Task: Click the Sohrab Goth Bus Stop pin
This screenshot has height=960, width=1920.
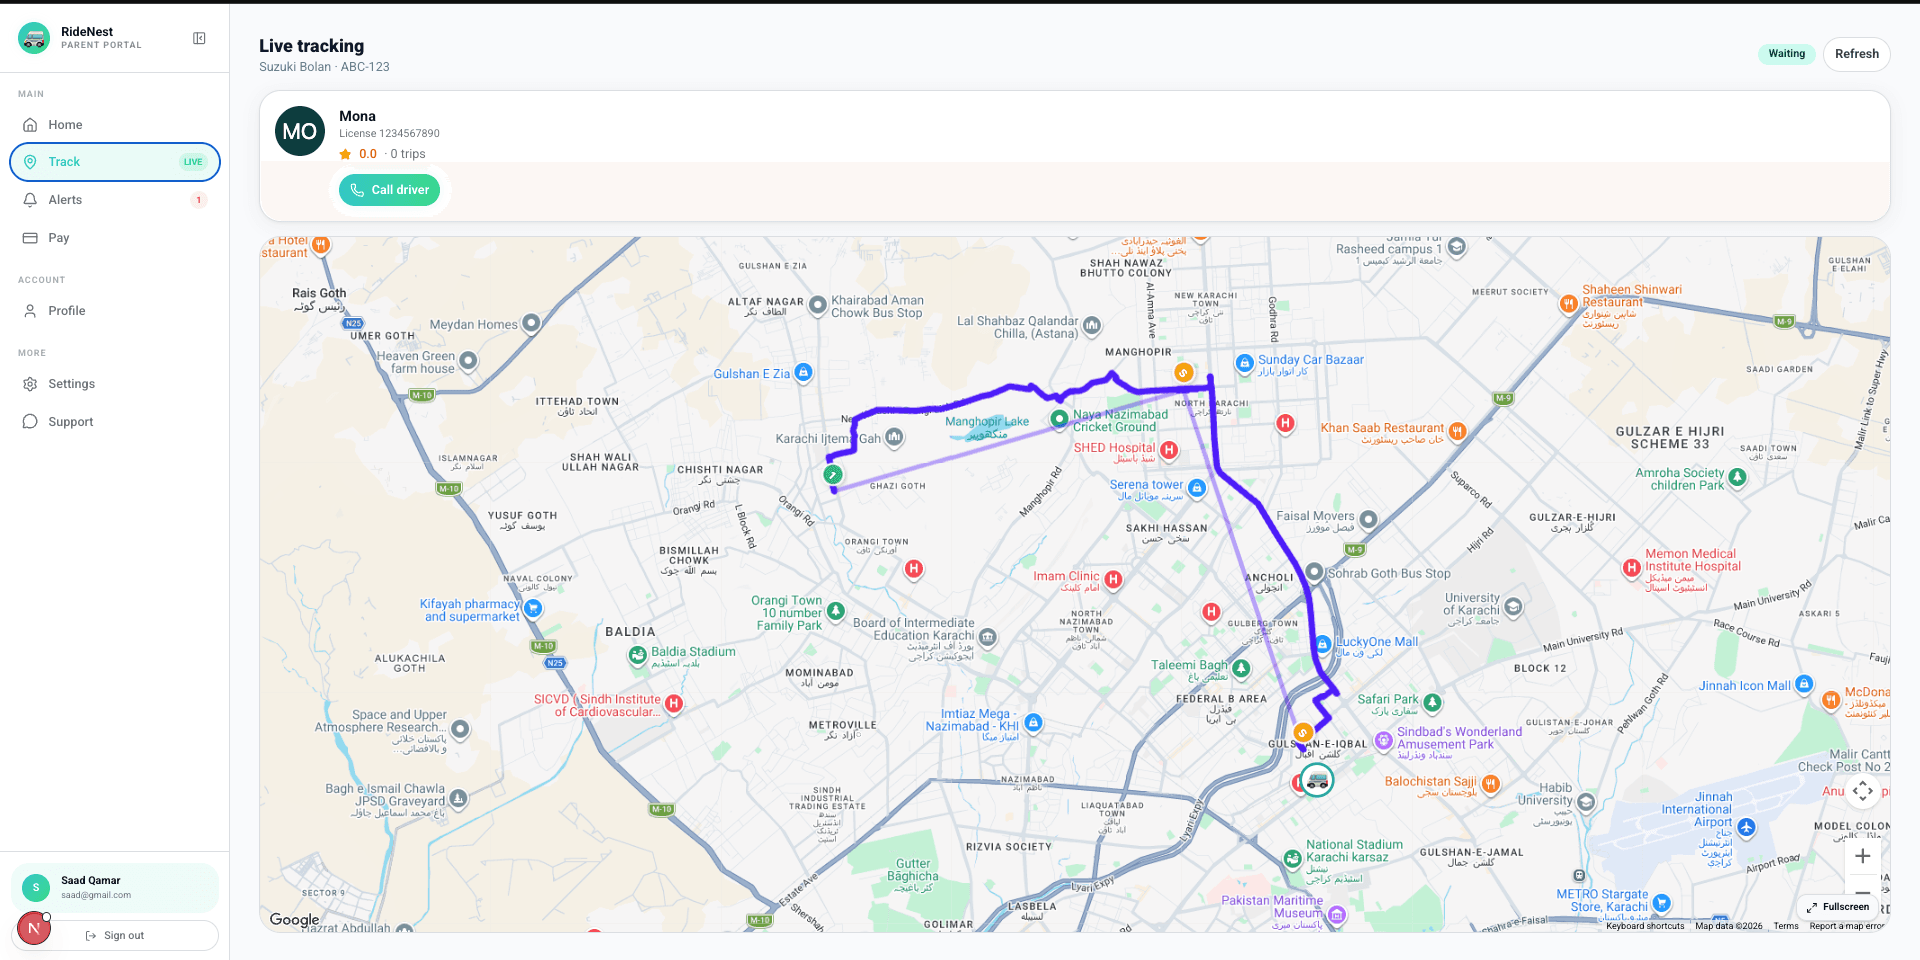Action: [1314, 572]
